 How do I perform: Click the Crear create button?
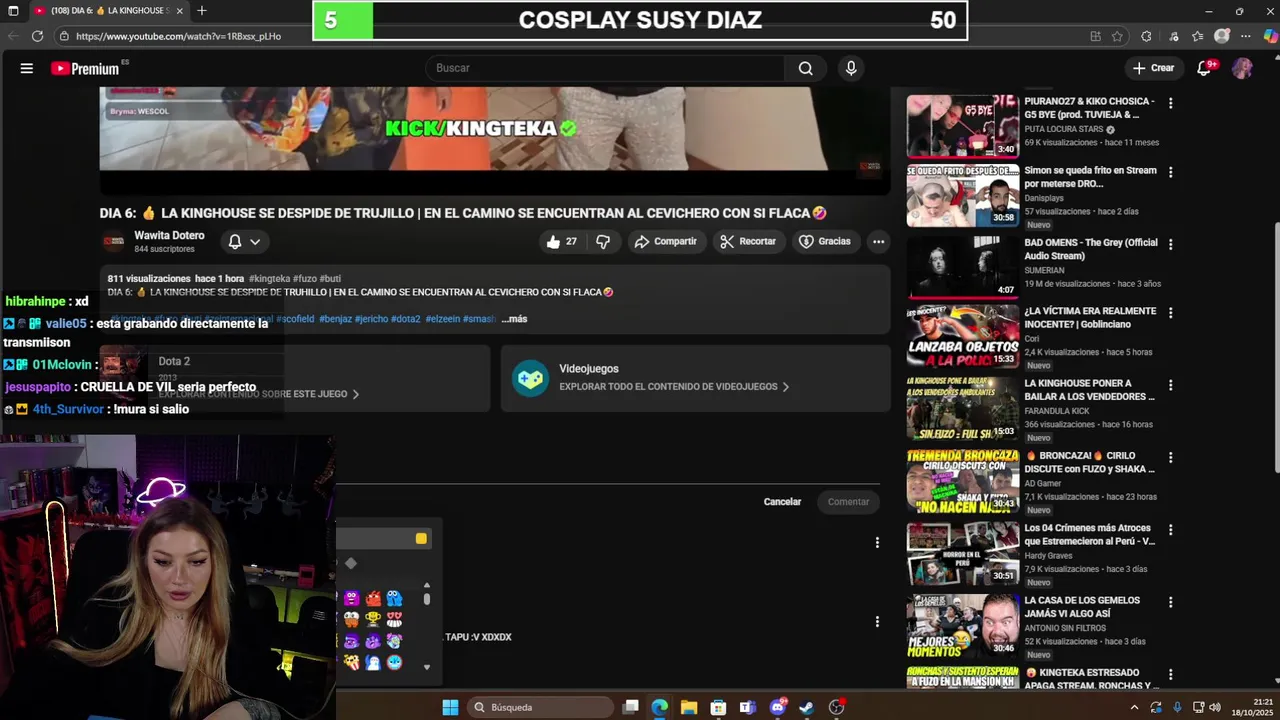[x=1153, y=68]
